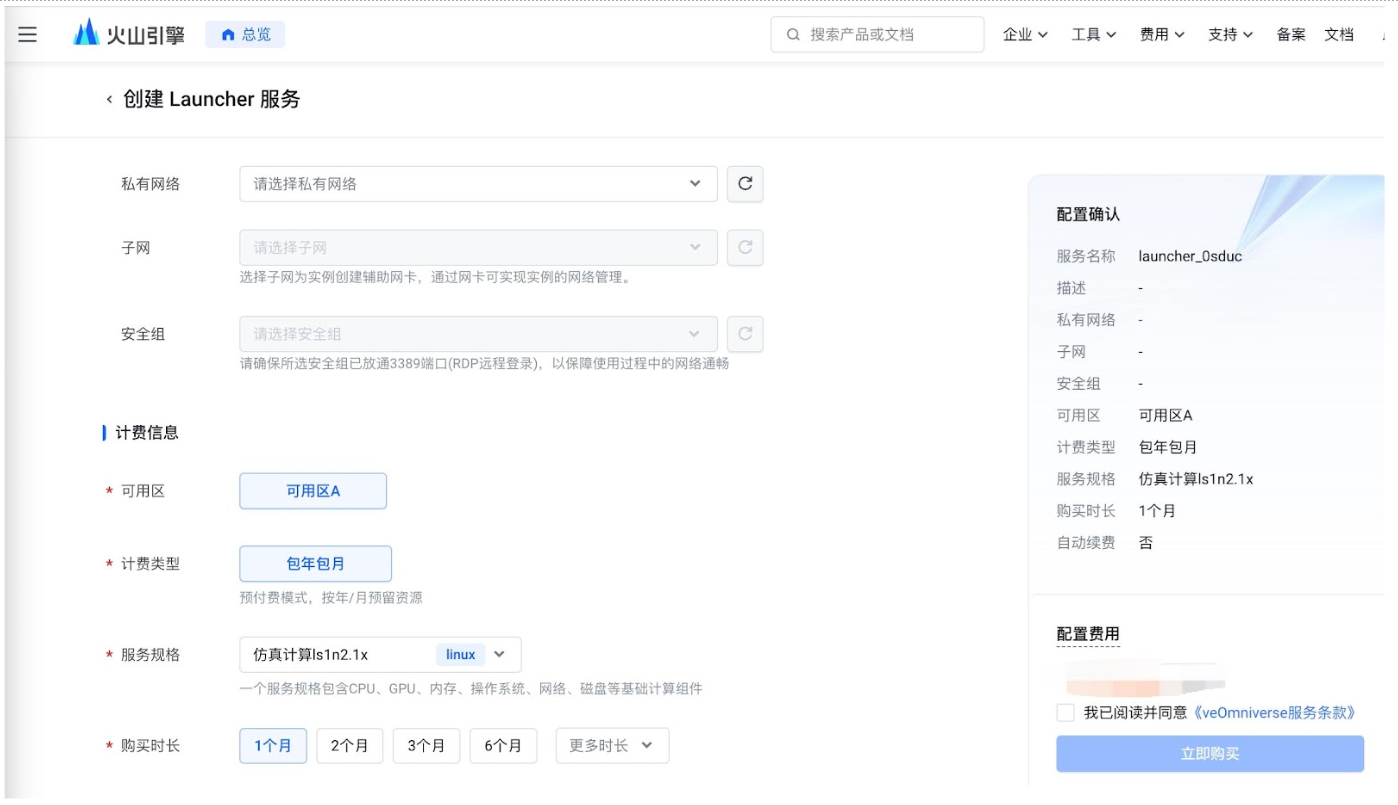The image size is (1398, 805).
Task: Open the 总览 overview home button
Action: pyautogui.click(x=245, y=35)
